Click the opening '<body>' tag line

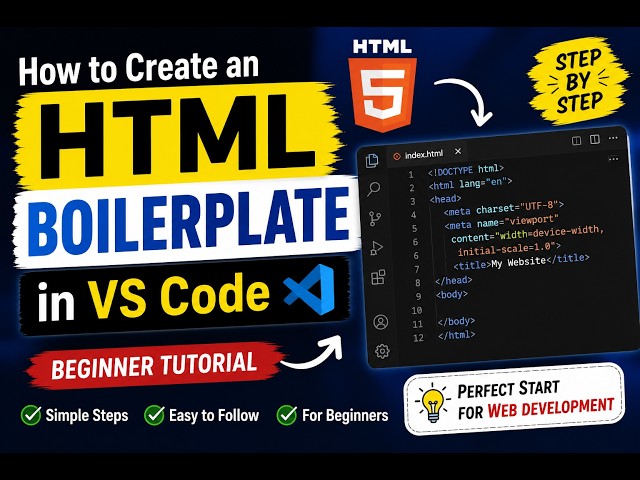[451, 294]
